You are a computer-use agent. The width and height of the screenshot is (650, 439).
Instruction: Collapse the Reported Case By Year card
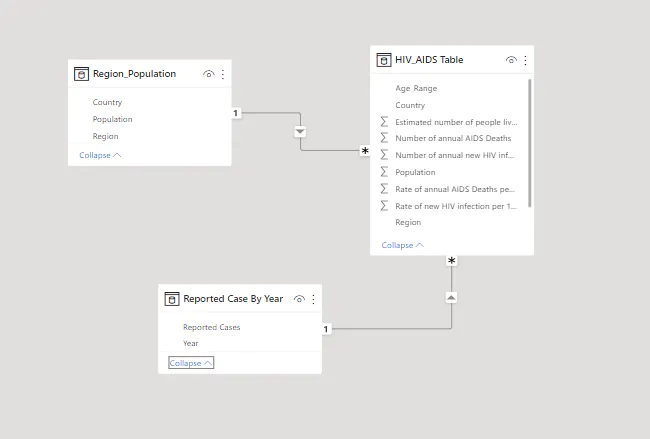(x=190, y=363)
